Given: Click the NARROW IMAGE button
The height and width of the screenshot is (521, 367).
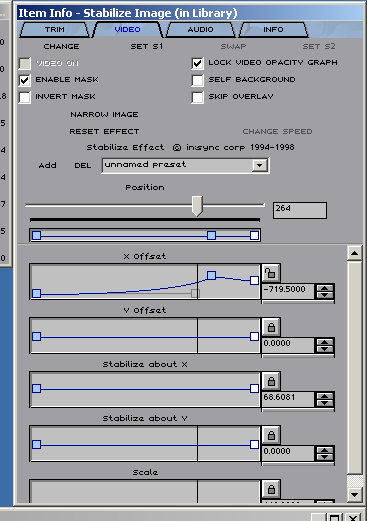Looking at the screenshot, I should (x=104, y=114).
